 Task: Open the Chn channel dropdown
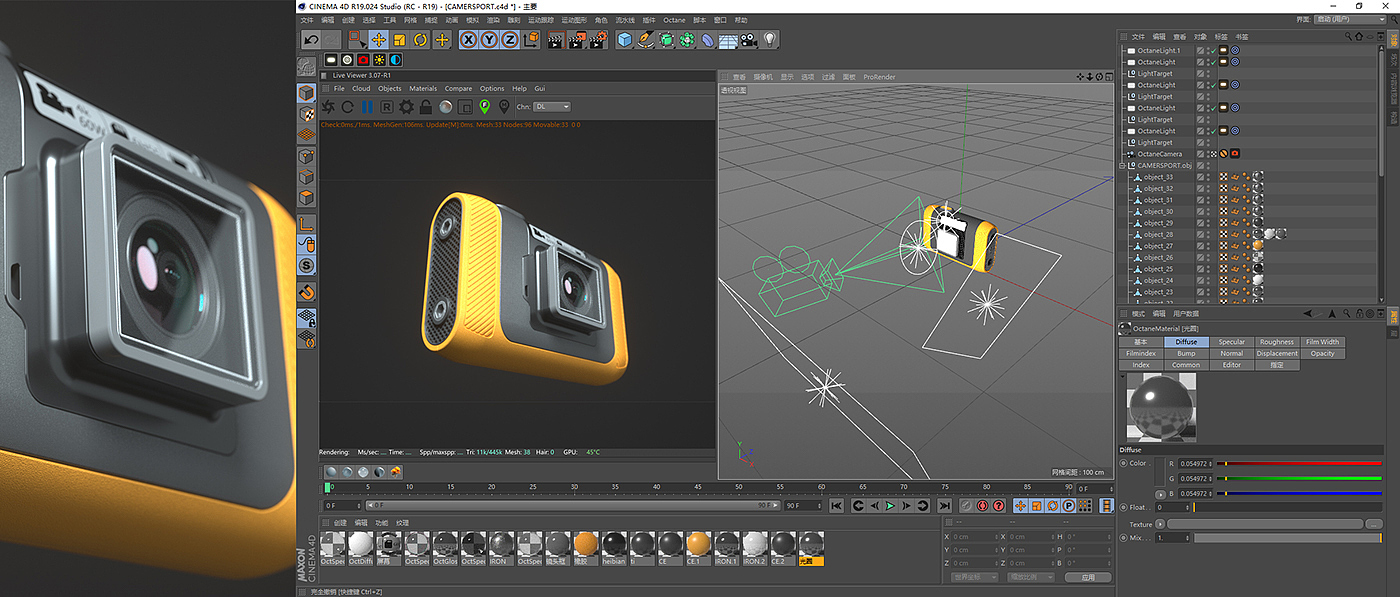pos(551,107)
